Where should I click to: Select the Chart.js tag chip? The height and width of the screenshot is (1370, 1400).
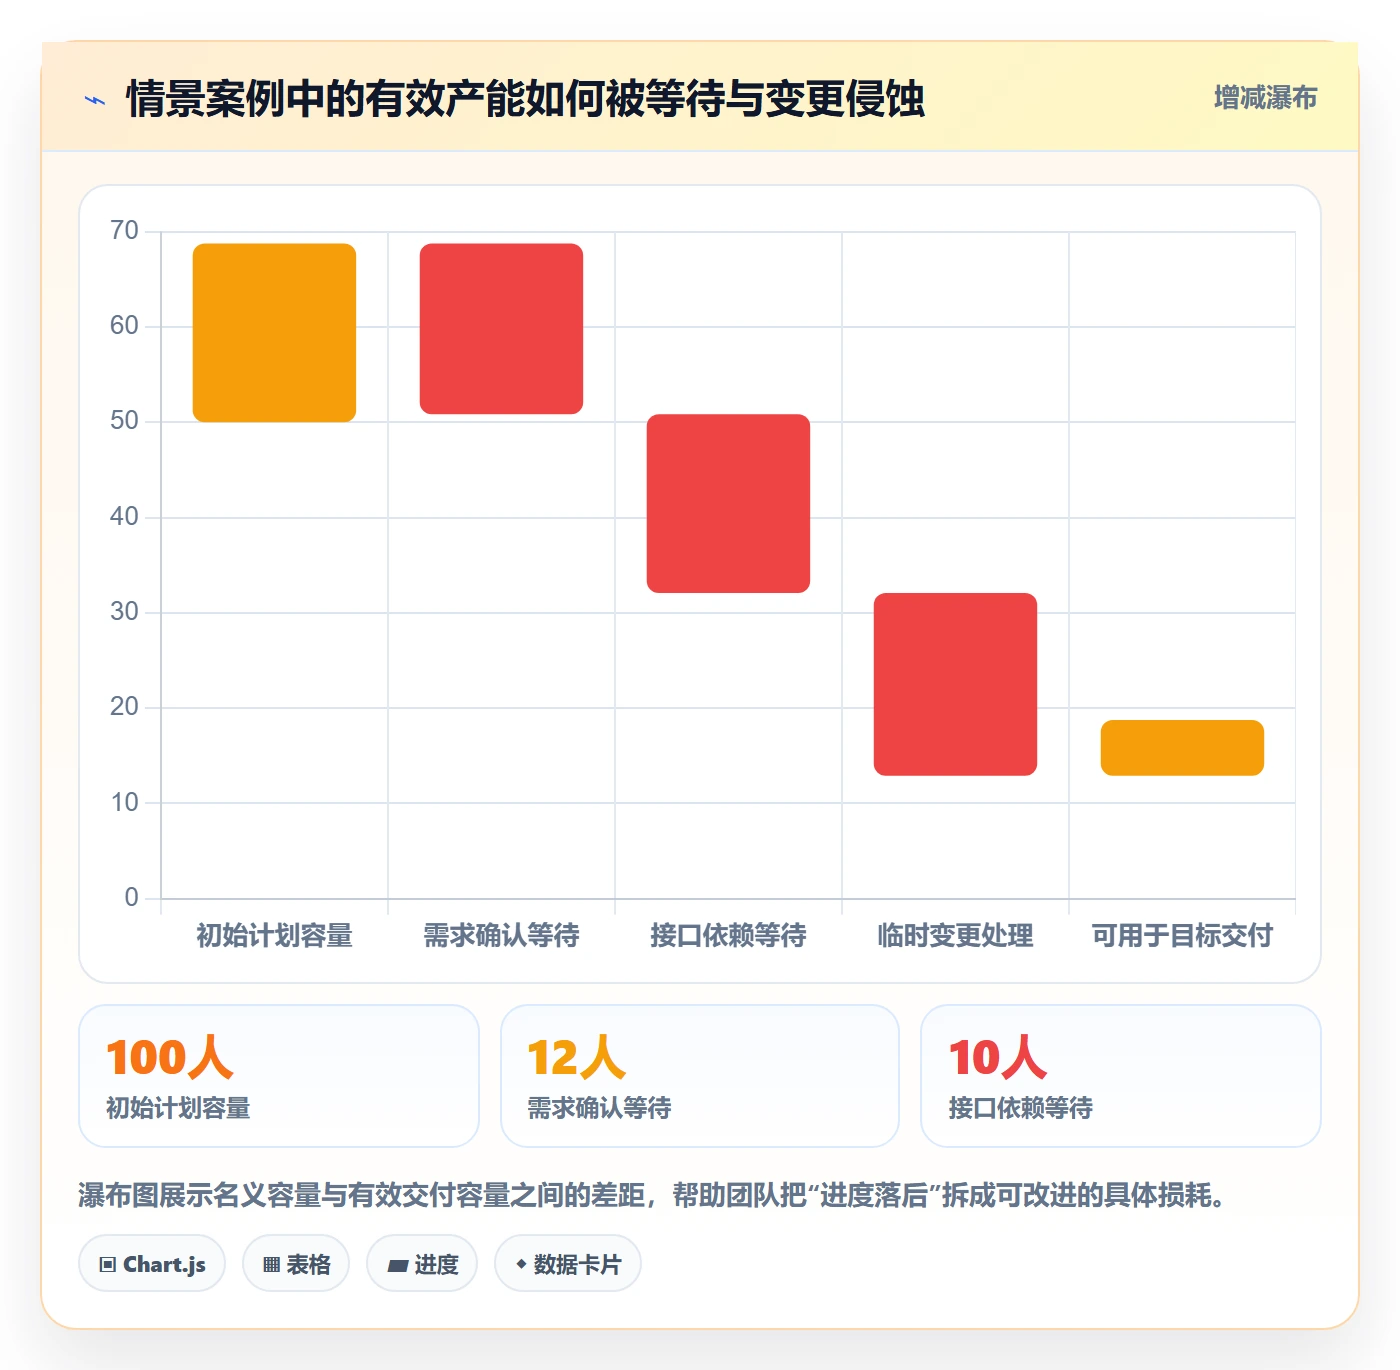pos(152,1264)
